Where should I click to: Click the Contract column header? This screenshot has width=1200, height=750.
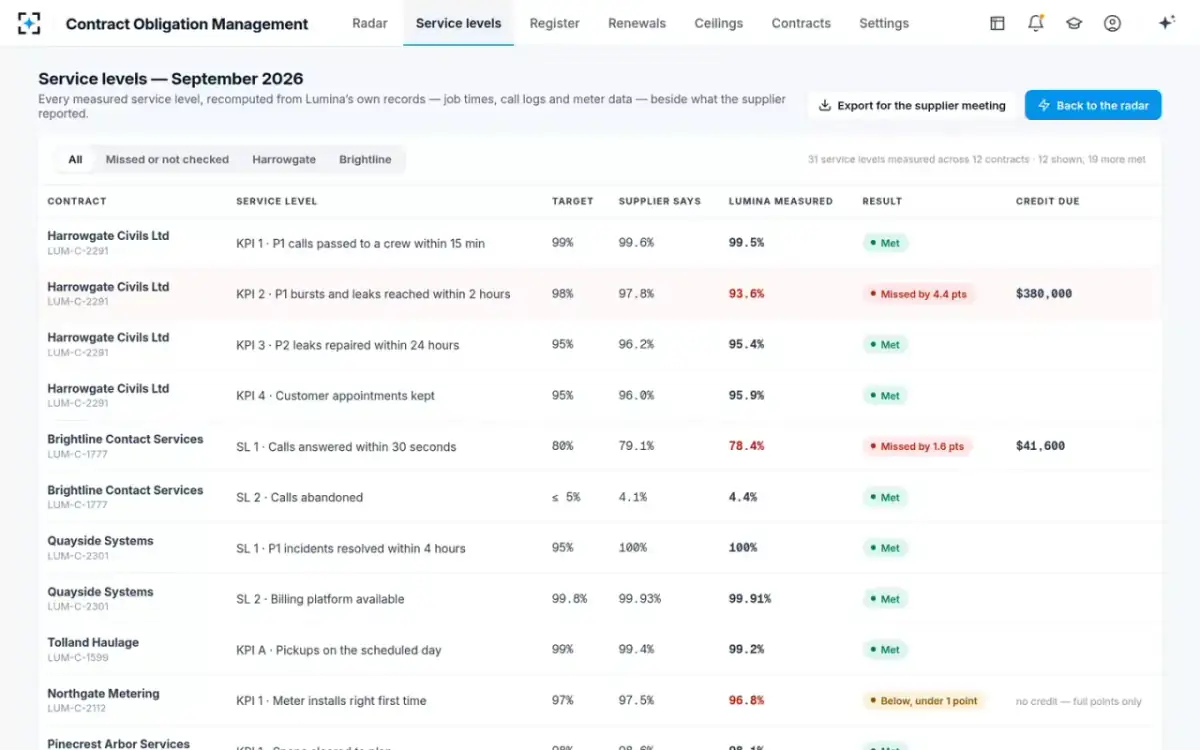(x=77, y=201)
